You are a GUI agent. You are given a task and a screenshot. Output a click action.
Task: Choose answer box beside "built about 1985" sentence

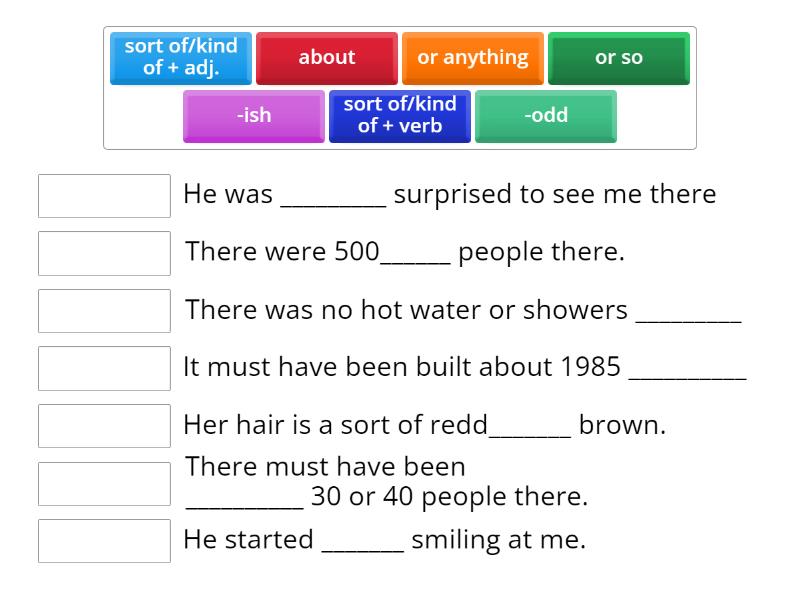click(104, 368)
